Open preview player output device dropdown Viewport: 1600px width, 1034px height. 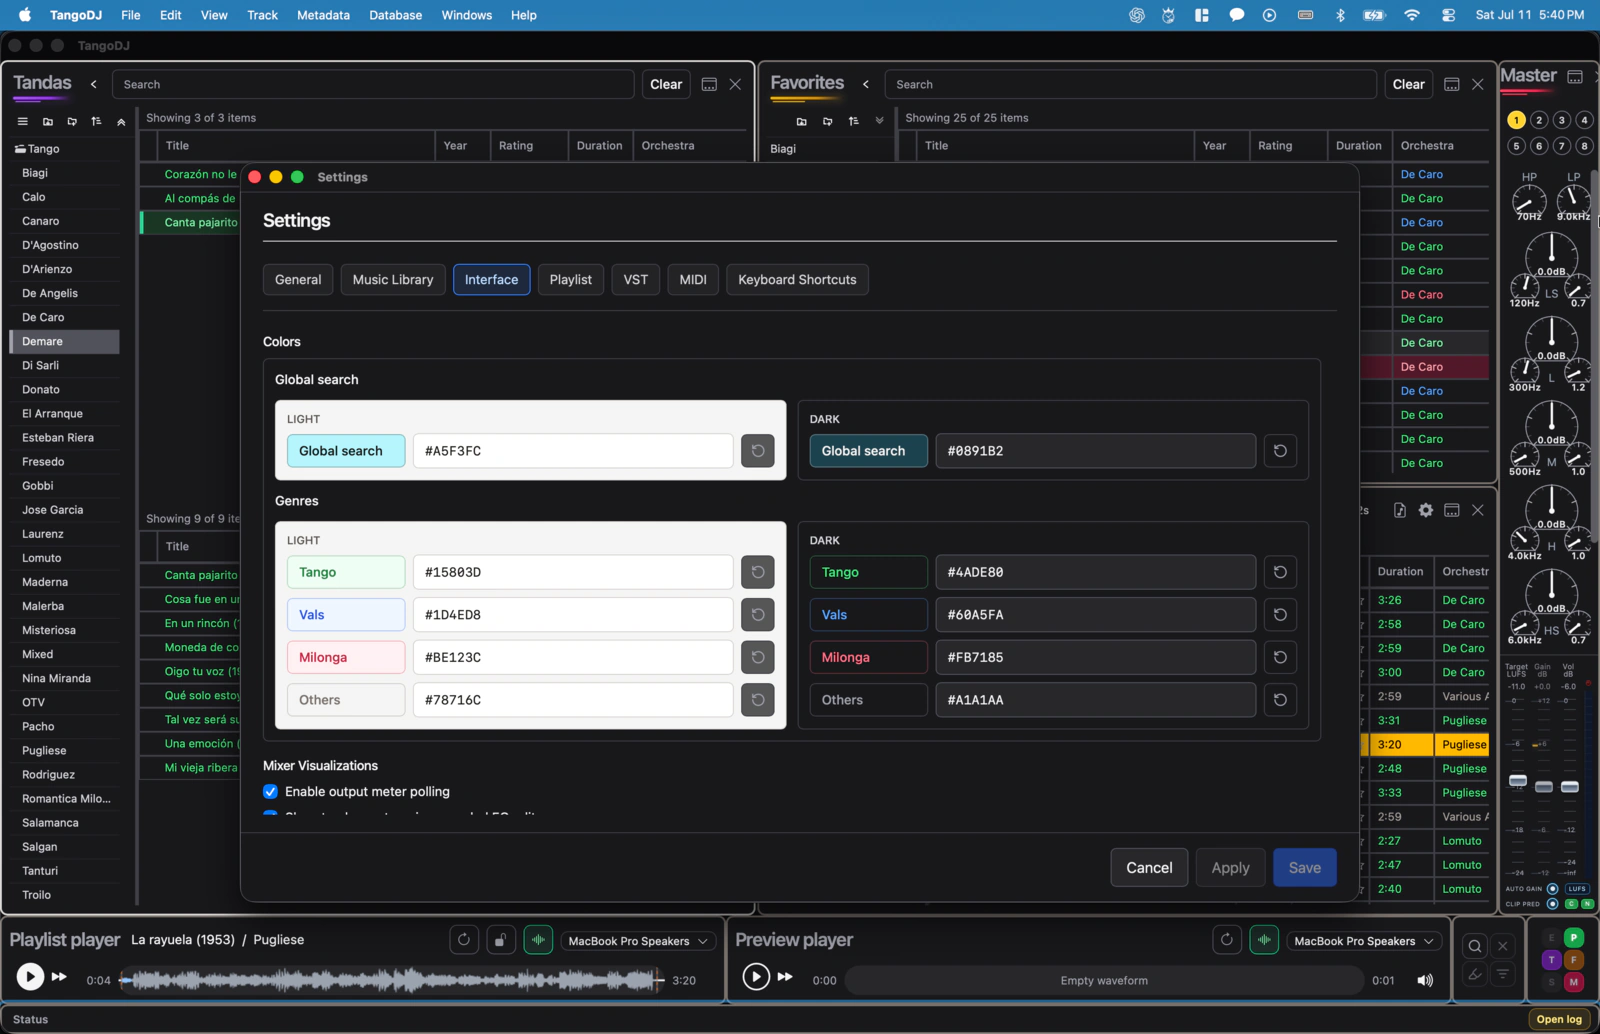click(1364, 941)
